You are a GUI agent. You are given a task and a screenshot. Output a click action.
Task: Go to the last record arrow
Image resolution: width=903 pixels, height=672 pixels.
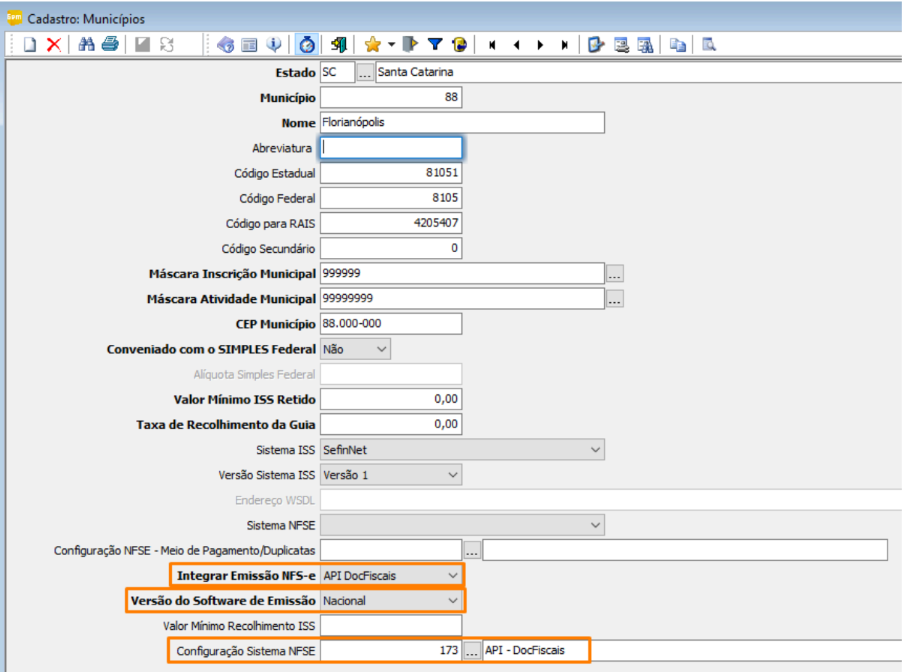pyautogui.click(x=564, y=45)
